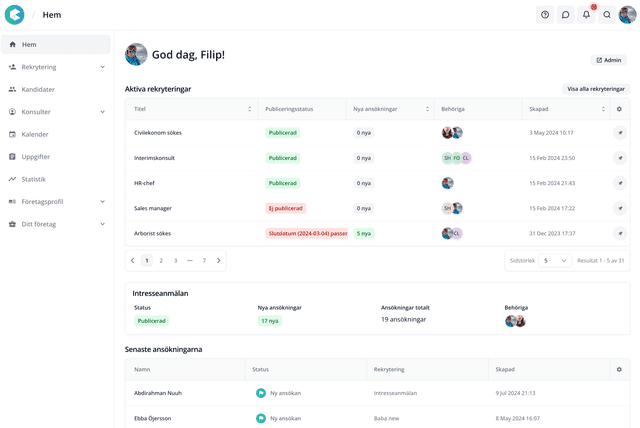Click the search magnifier icon

point(607,15)
